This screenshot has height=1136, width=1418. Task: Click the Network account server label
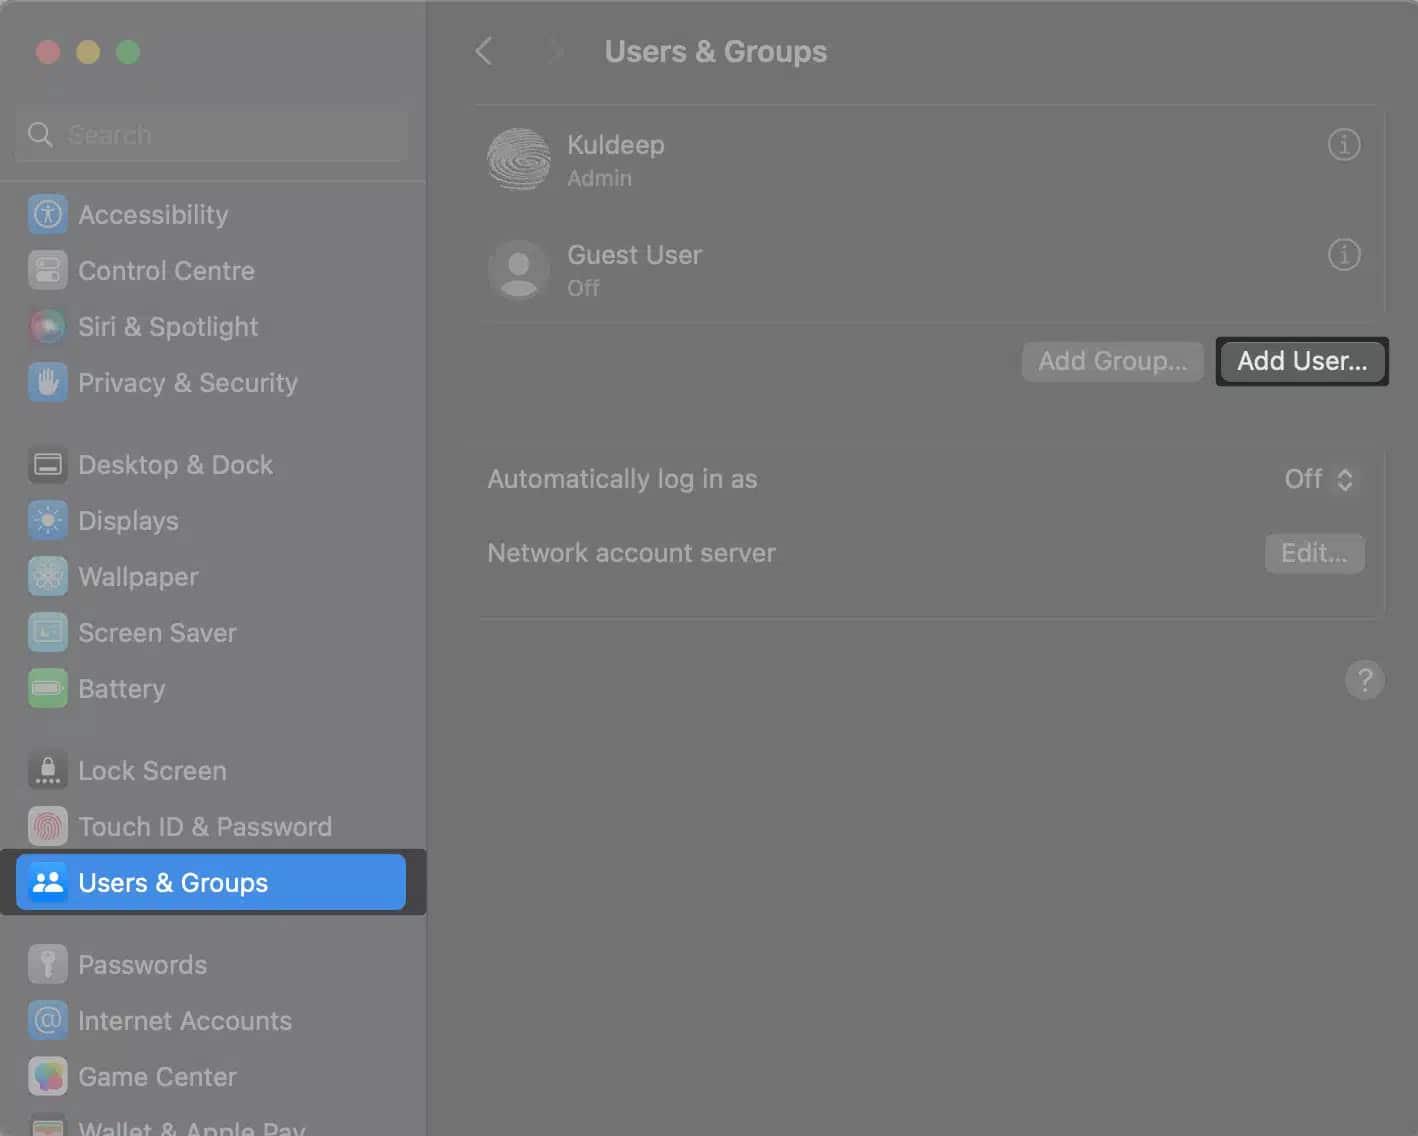[x=631, y=553]
